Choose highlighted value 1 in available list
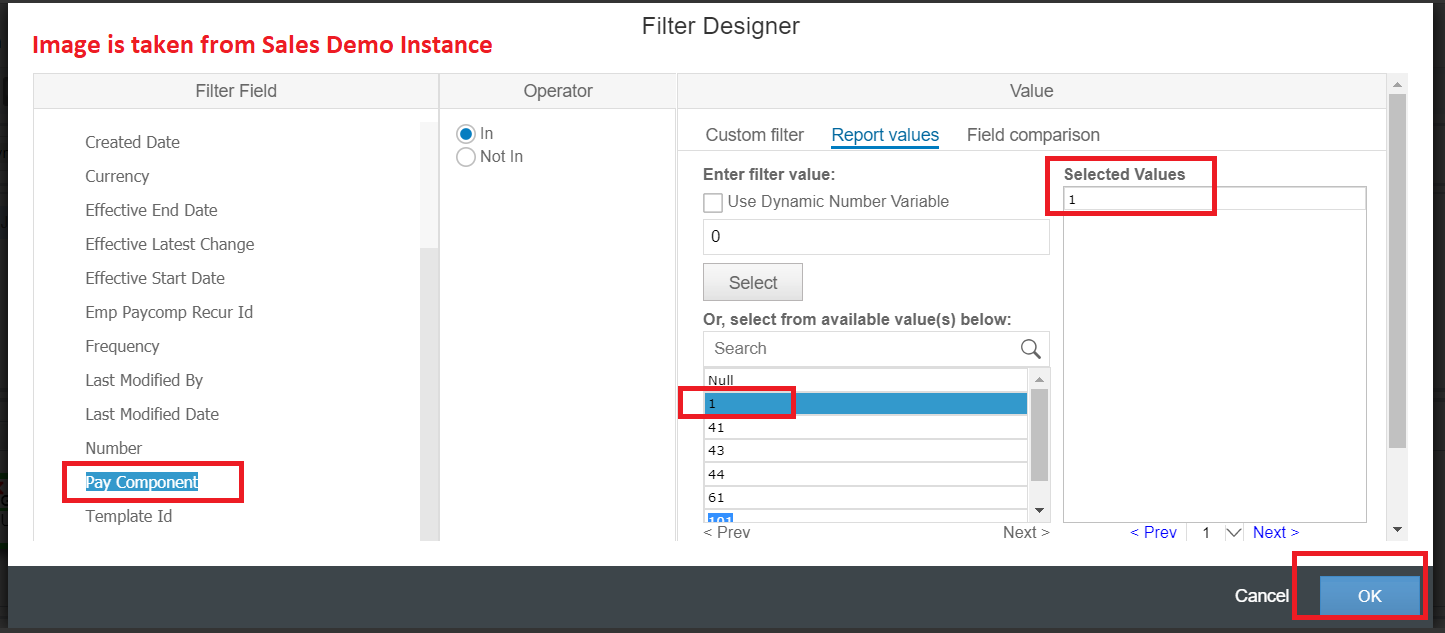This screenshot has width=1445, height=633. click(x=866, y=403)
